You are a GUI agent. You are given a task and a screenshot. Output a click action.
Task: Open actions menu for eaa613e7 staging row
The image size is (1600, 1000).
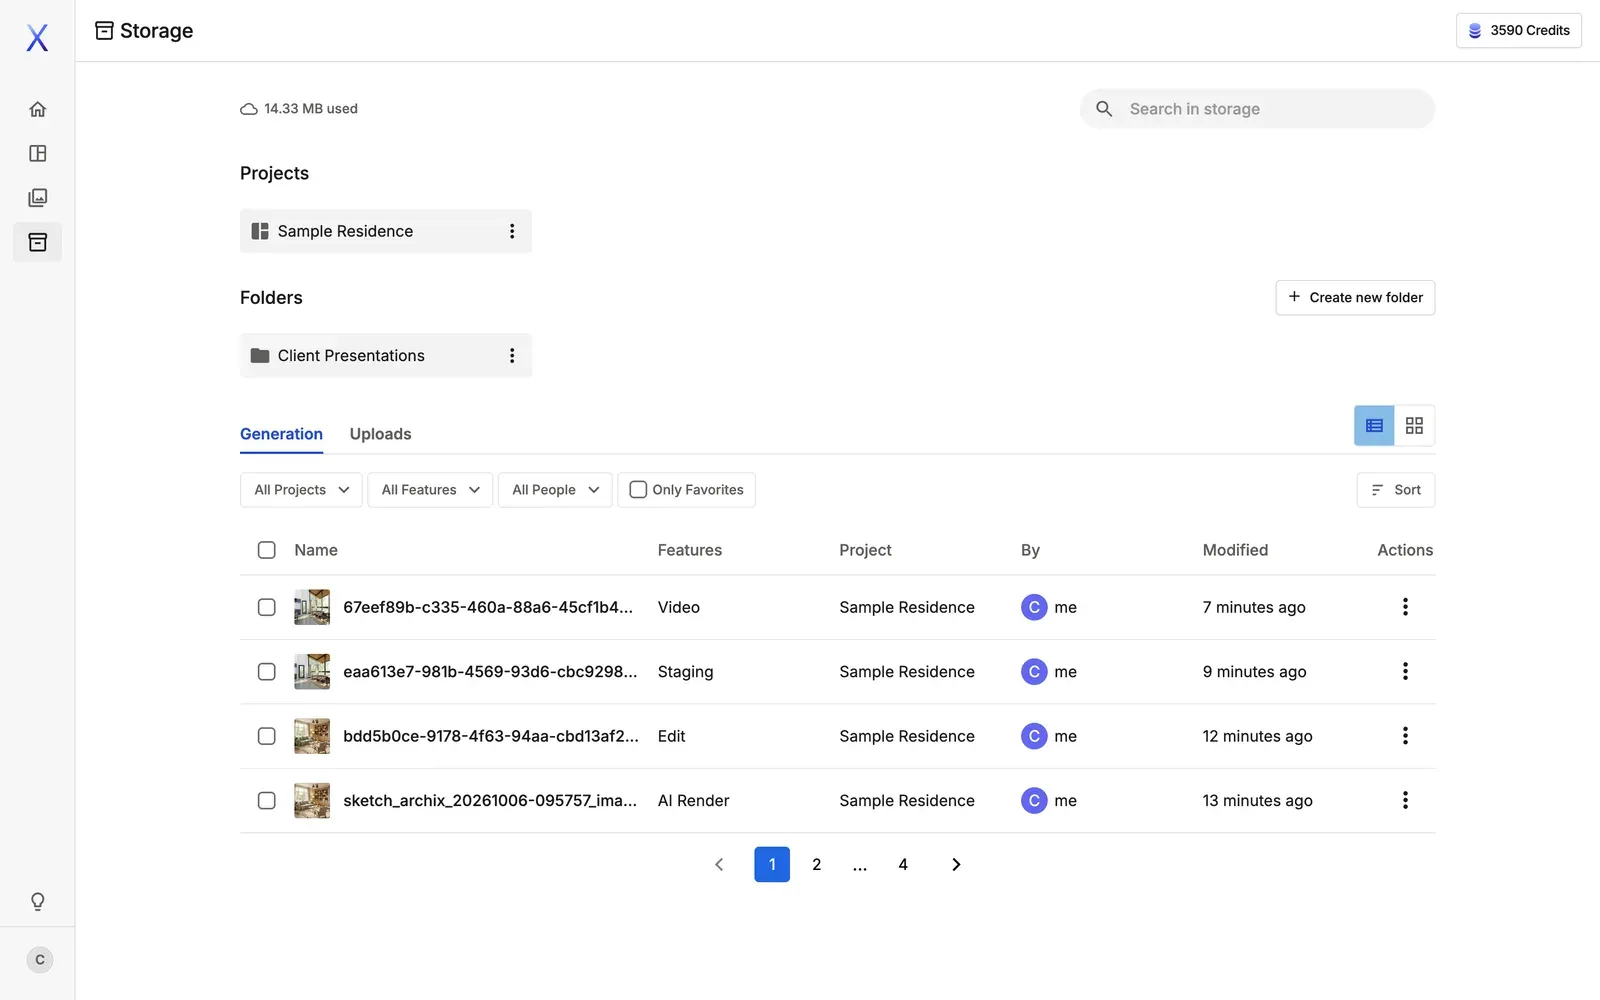[1405, 671]
